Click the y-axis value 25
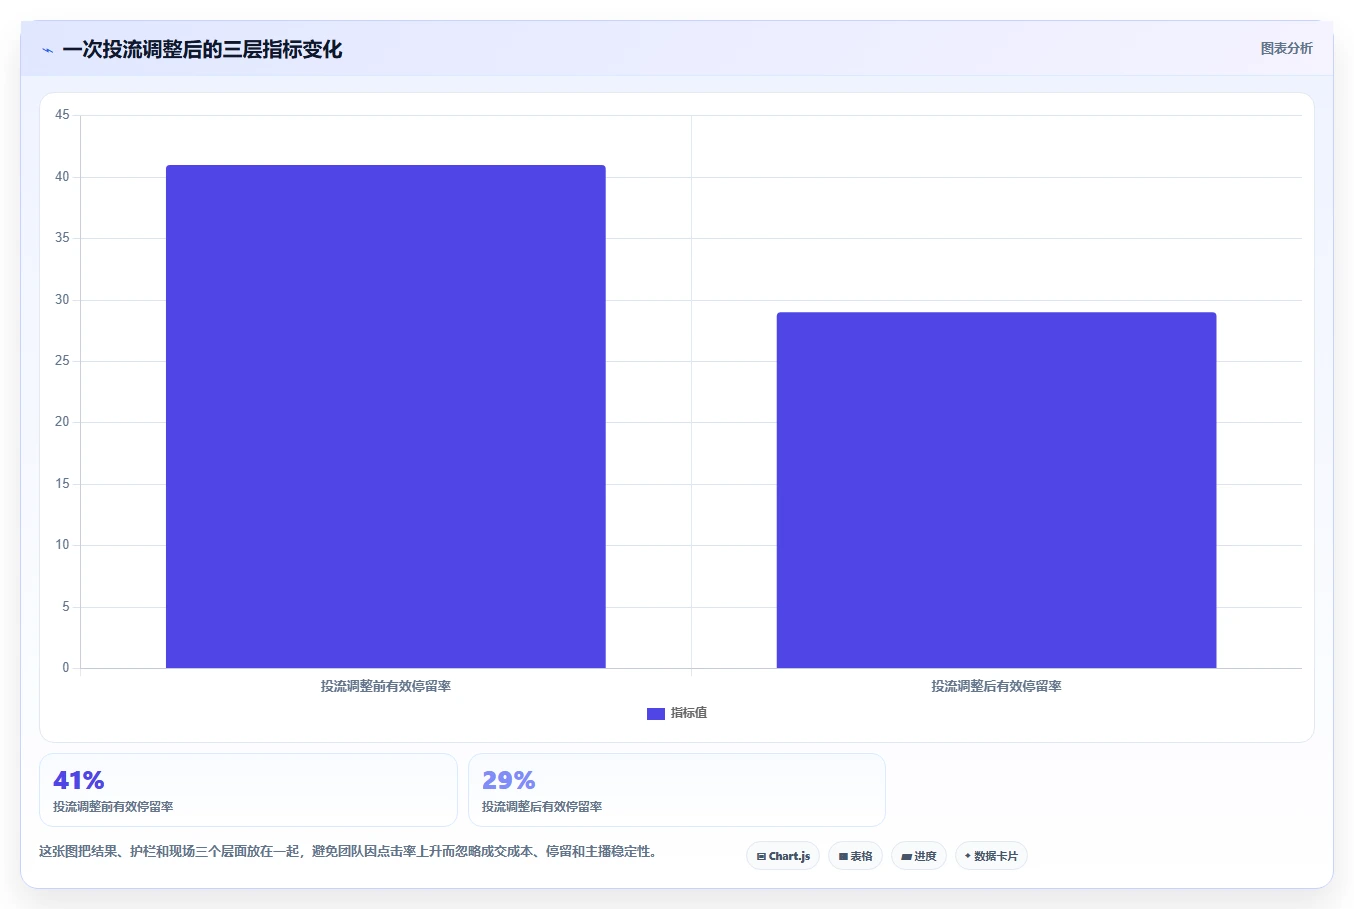The width and height of the screenshot is (1354, 909). pos(62,361)
